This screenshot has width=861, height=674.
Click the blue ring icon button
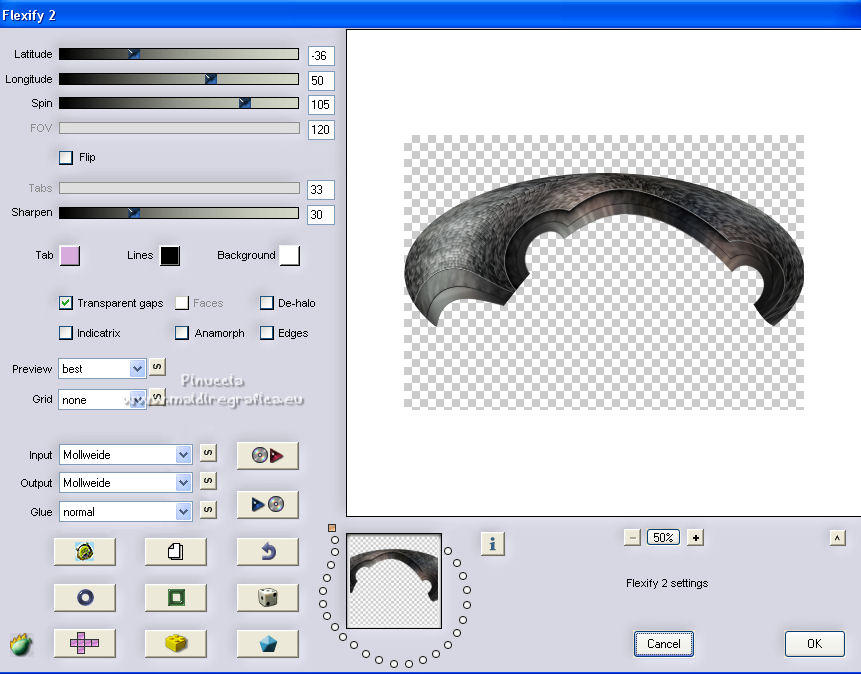pos(85,597)
